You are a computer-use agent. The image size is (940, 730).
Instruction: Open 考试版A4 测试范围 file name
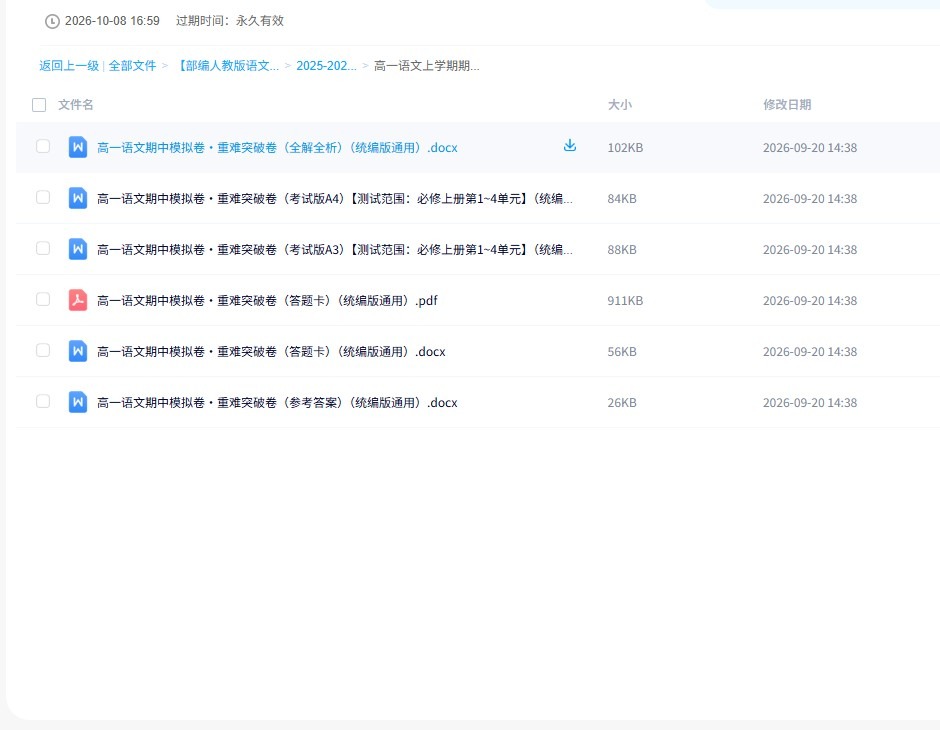coord(335,198)
